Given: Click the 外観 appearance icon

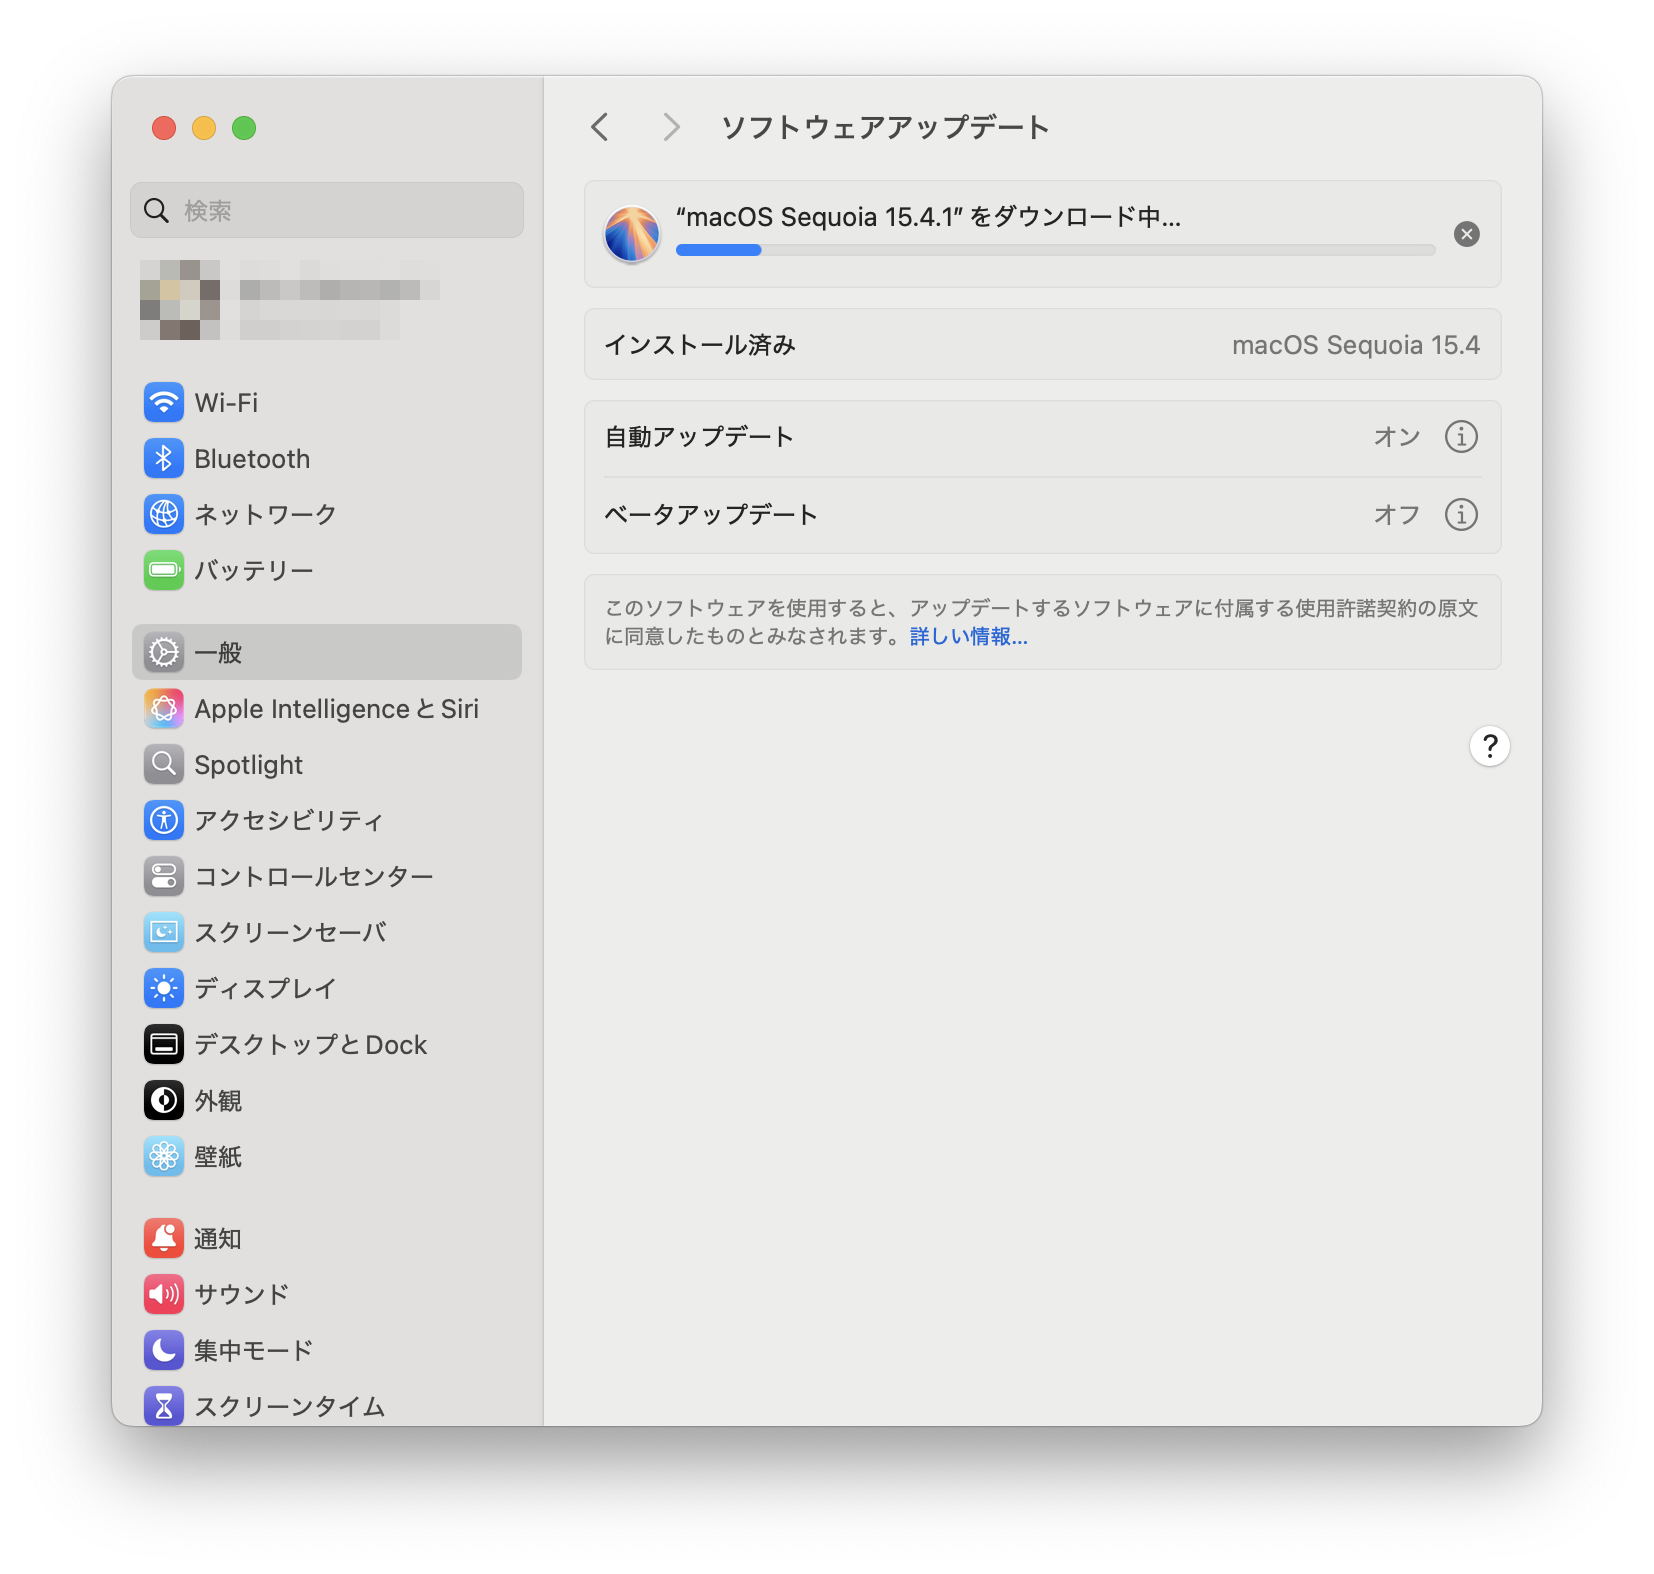Looking at the screenshot, I should (x=164, y=1100).
